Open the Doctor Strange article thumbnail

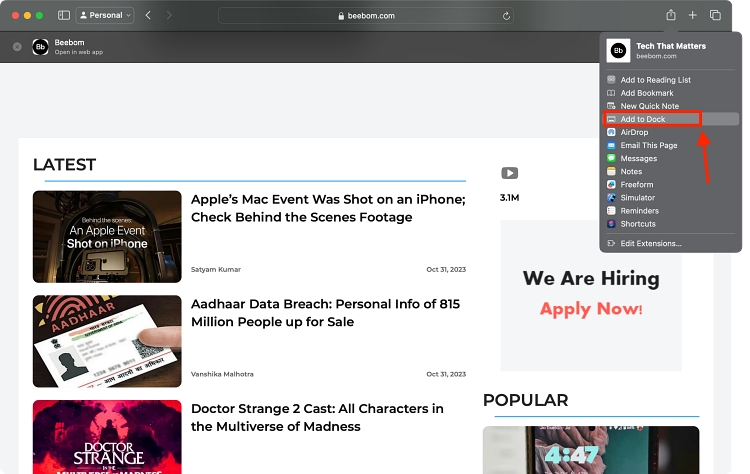tap(107, 437)
